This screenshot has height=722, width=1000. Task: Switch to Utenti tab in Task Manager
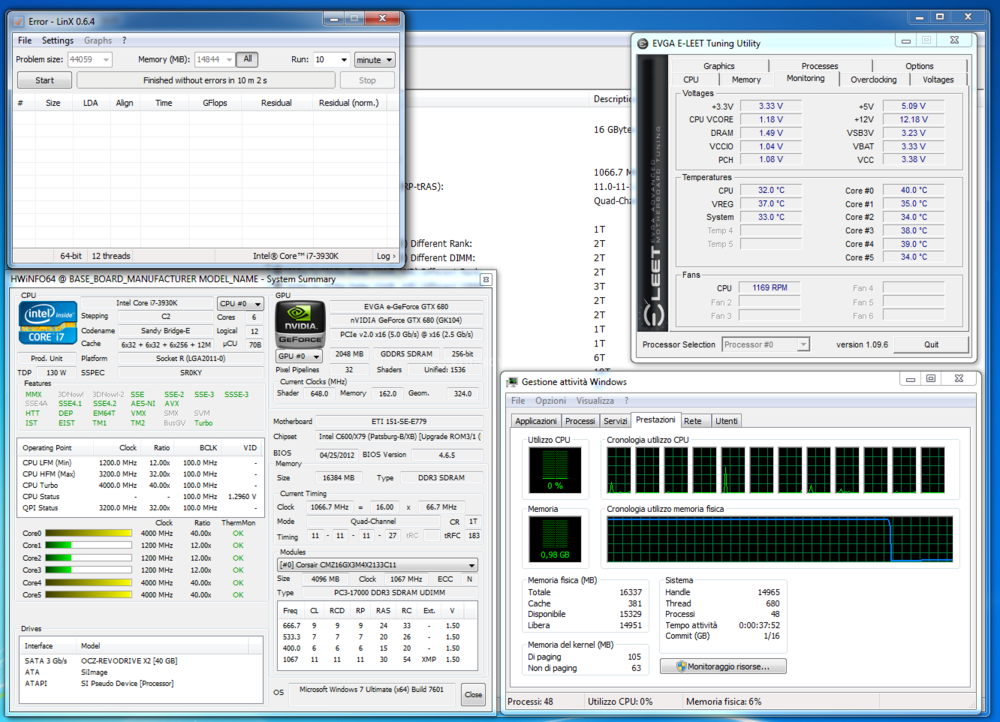pos(726,421)
